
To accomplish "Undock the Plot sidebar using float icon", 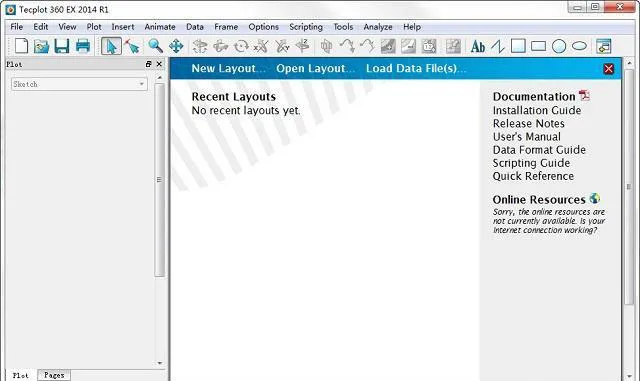I will (x=148, y=64).
